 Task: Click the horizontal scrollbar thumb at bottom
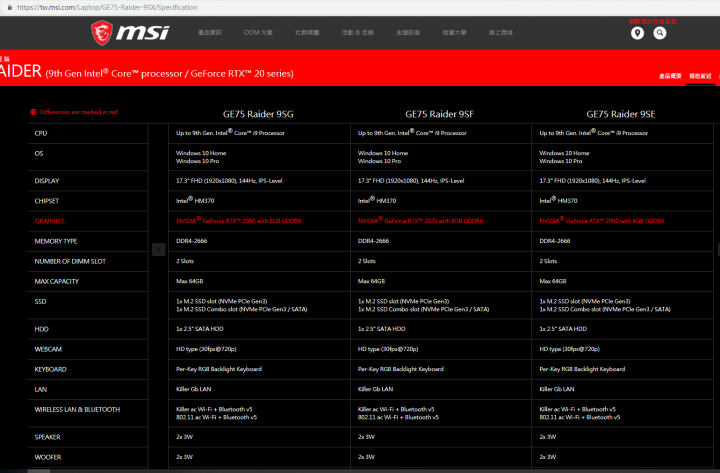[x=39, y=471]
